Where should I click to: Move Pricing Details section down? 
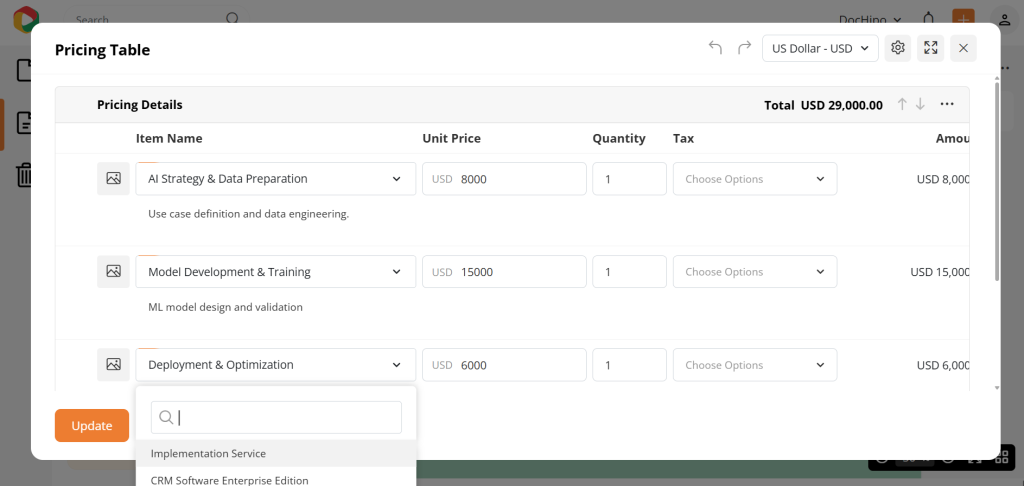point(920,104)
